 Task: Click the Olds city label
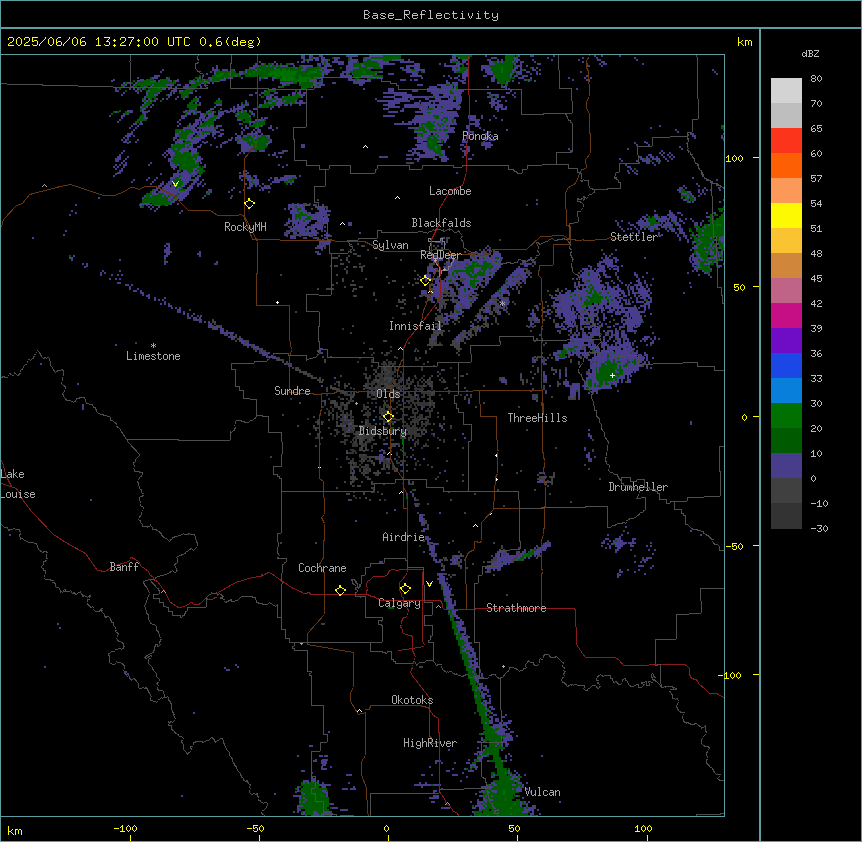click(388, 394)
